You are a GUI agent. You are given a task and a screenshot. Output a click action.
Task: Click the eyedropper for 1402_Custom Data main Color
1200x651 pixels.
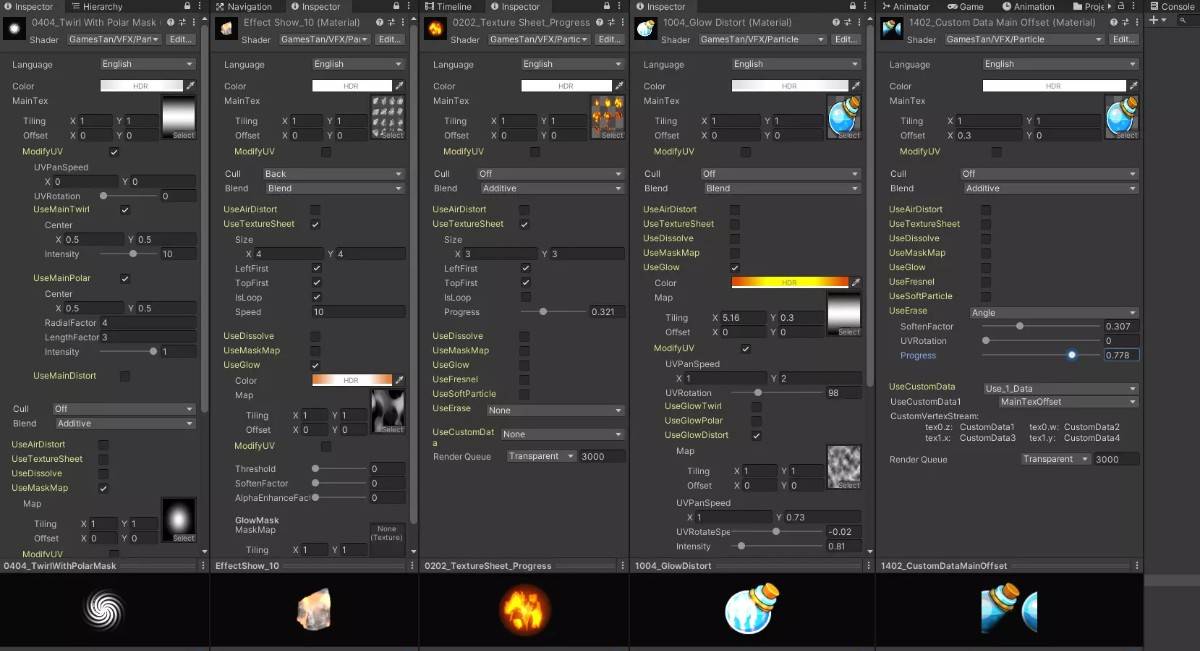pos(1132,86)
